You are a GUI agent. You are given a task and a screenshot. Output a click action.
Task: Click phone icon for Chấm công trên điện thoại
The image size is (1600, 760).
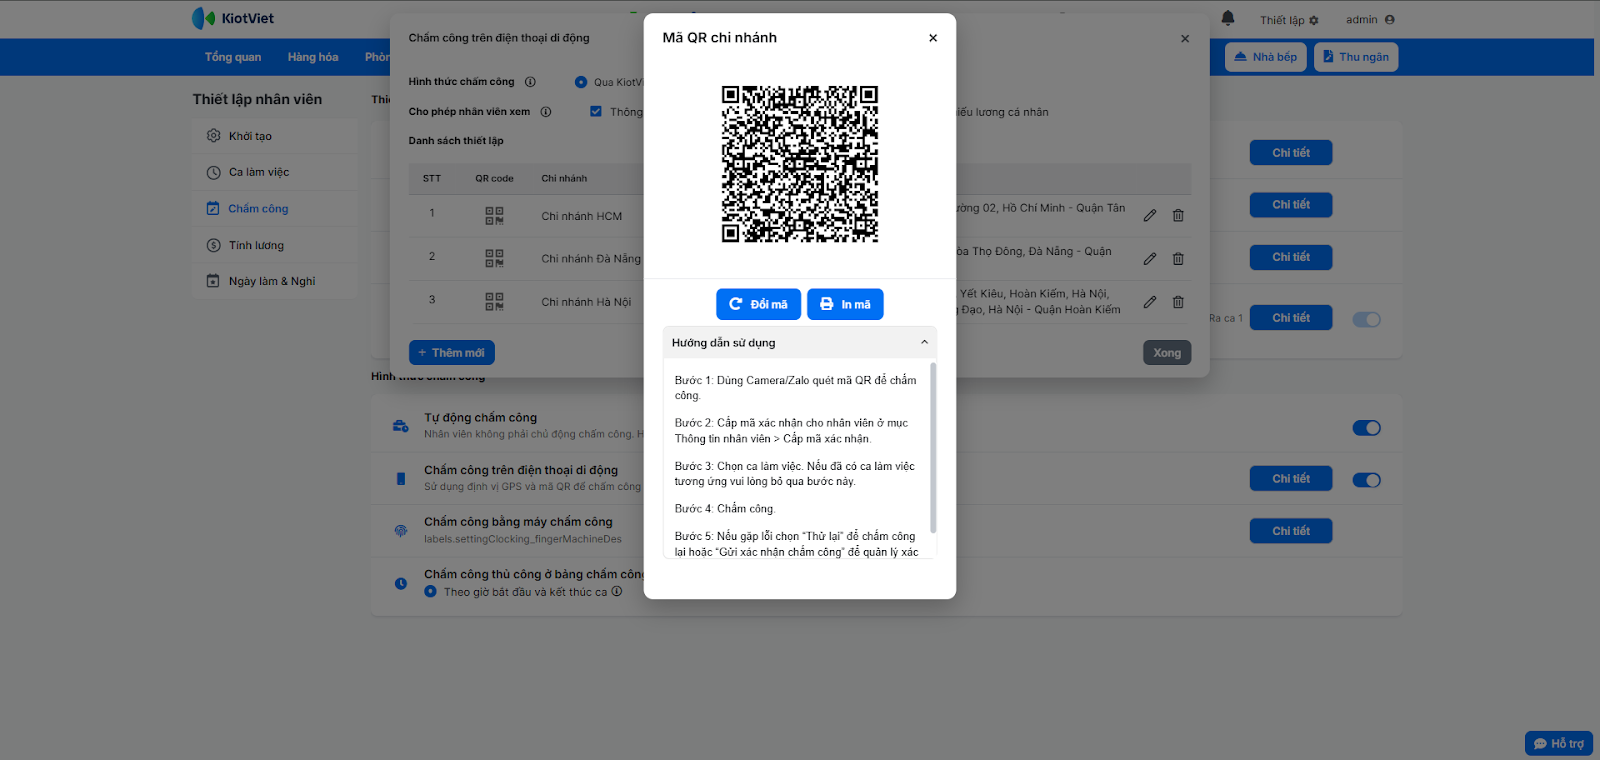click(401, 479)
